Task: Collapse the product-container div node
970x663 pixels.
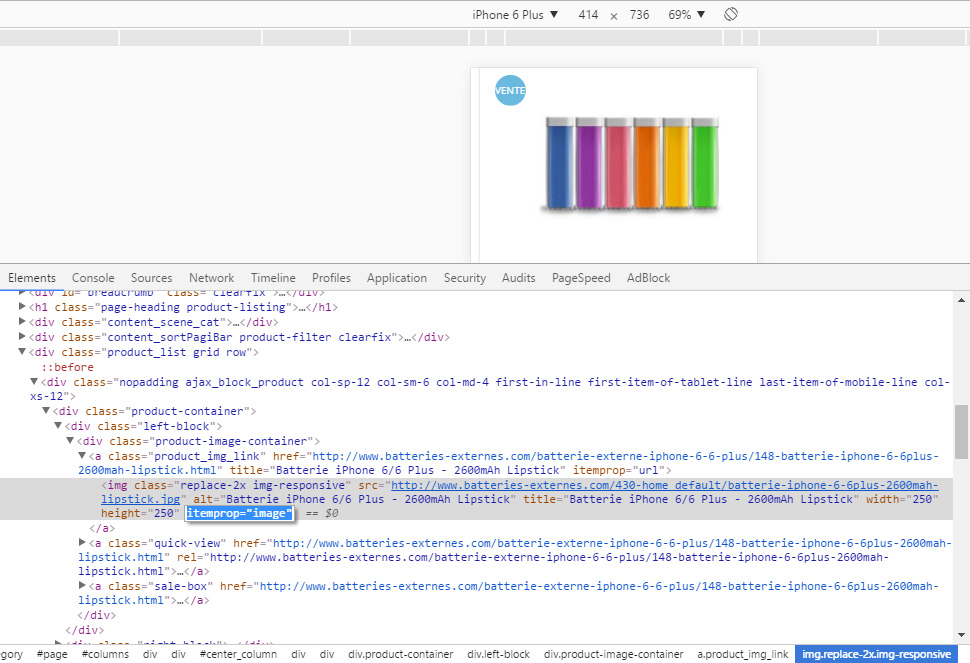Action: pos(46,411)
